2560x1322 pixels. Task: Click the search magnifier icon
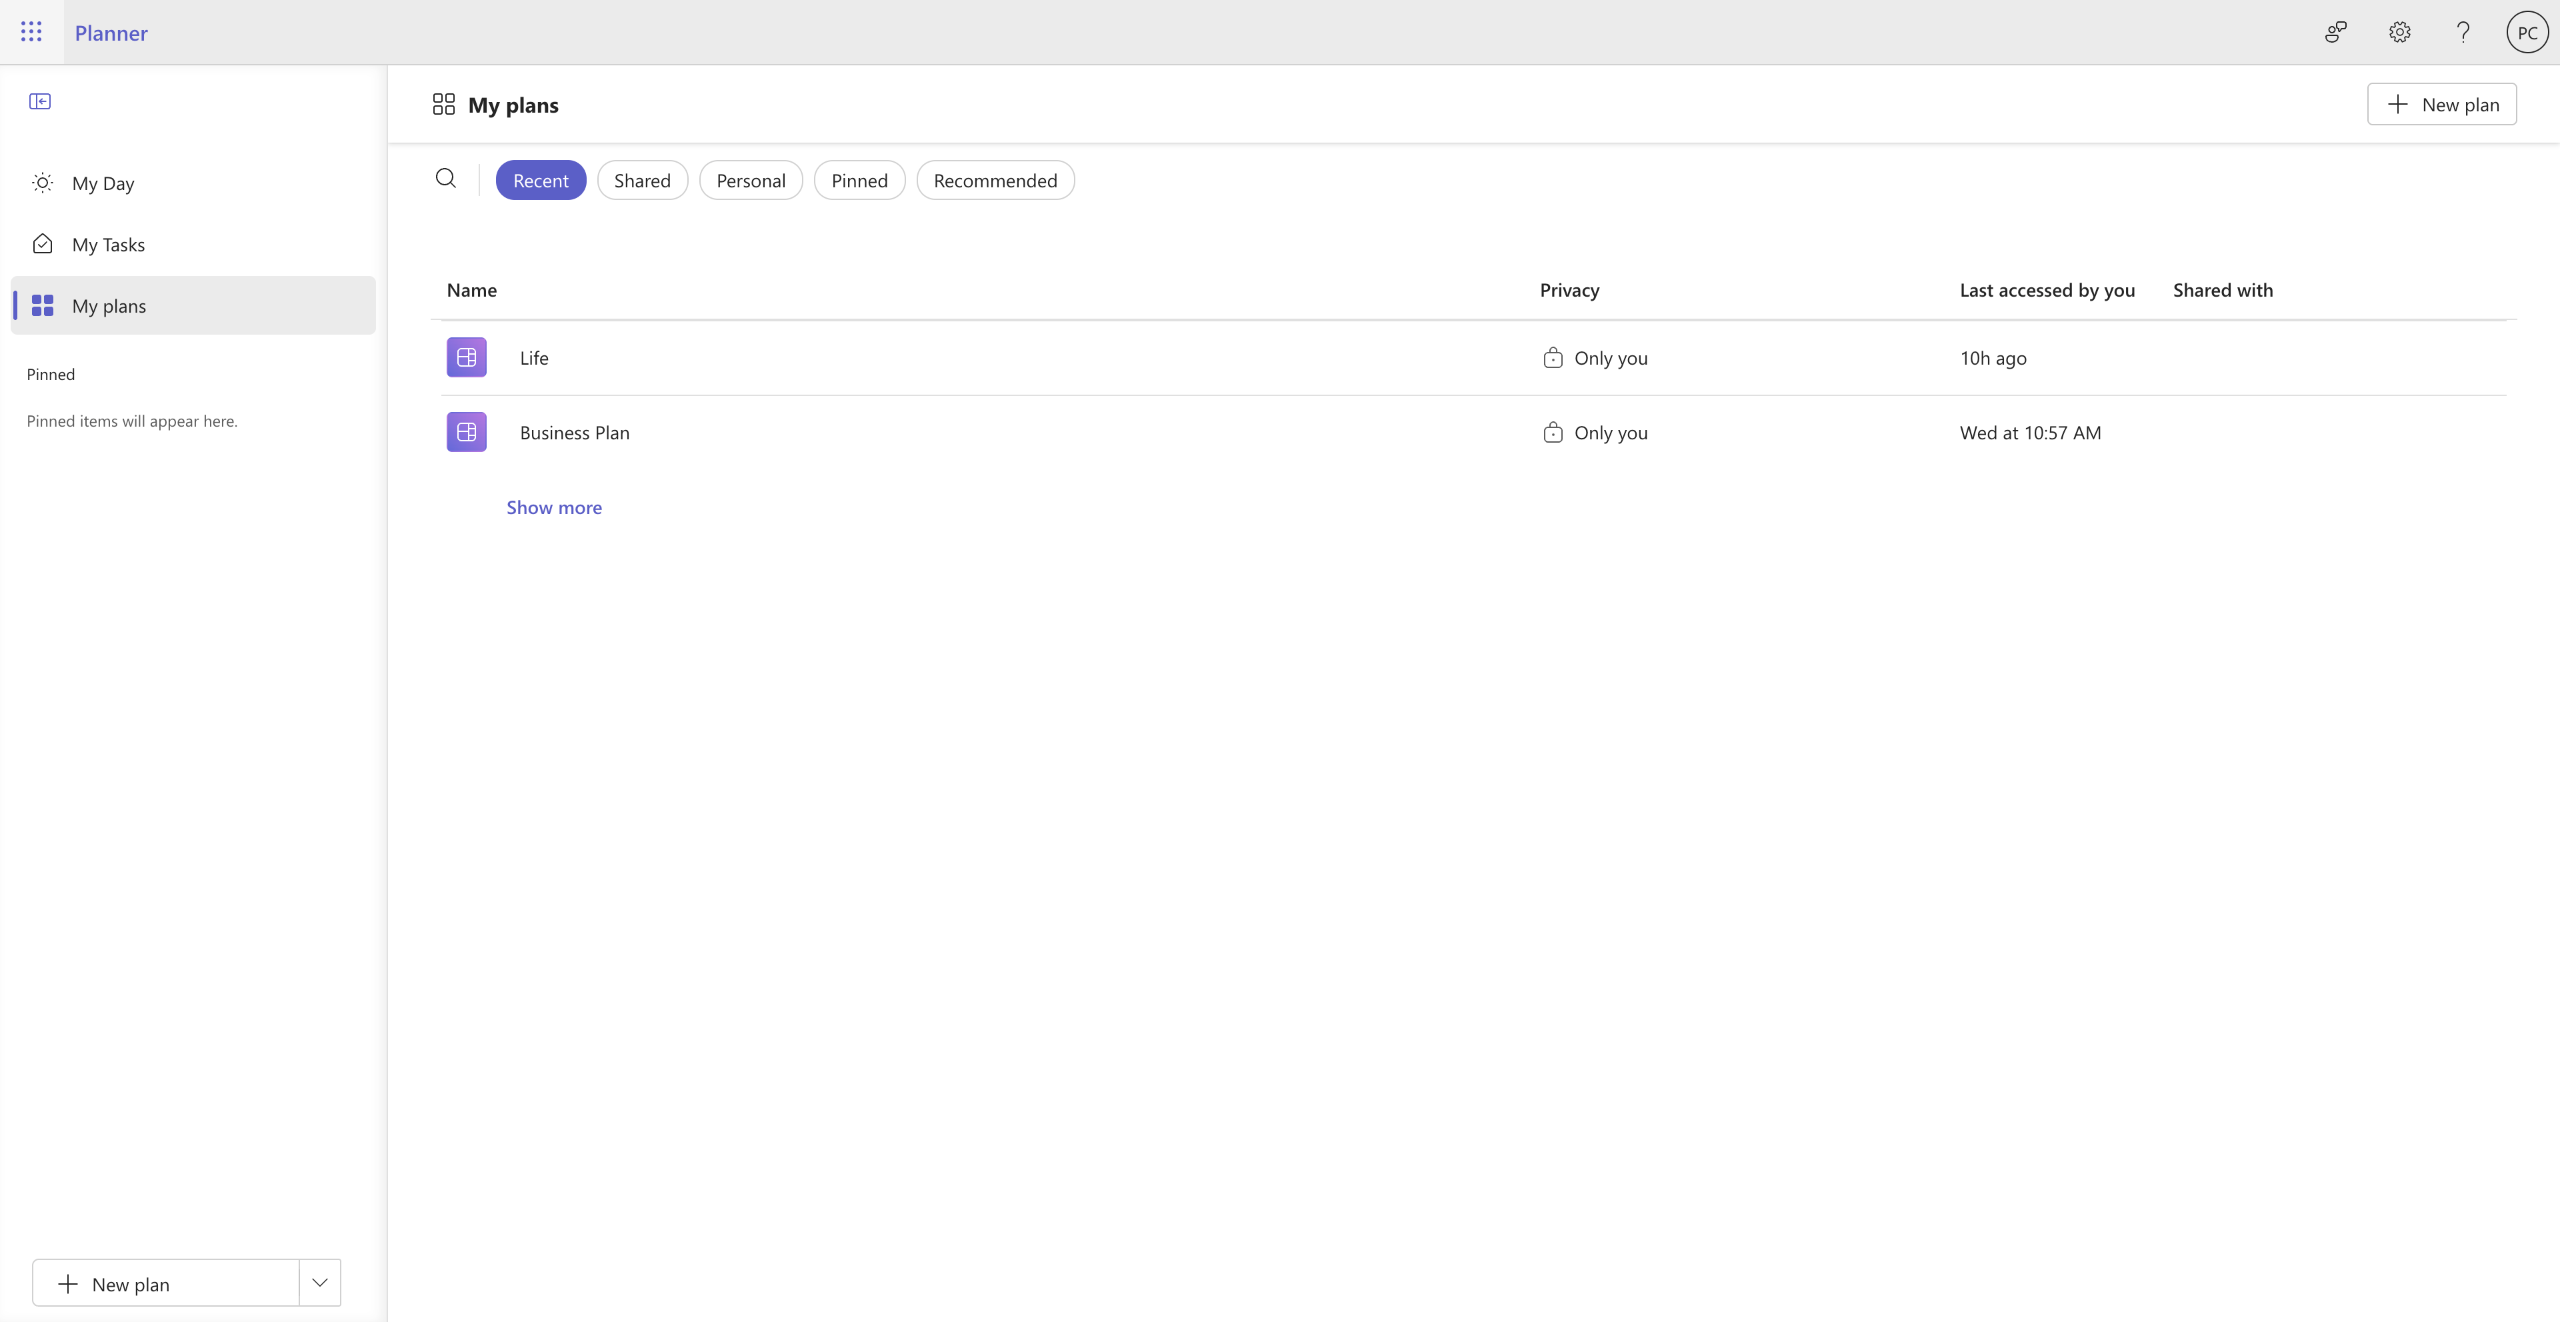(446, 179)
